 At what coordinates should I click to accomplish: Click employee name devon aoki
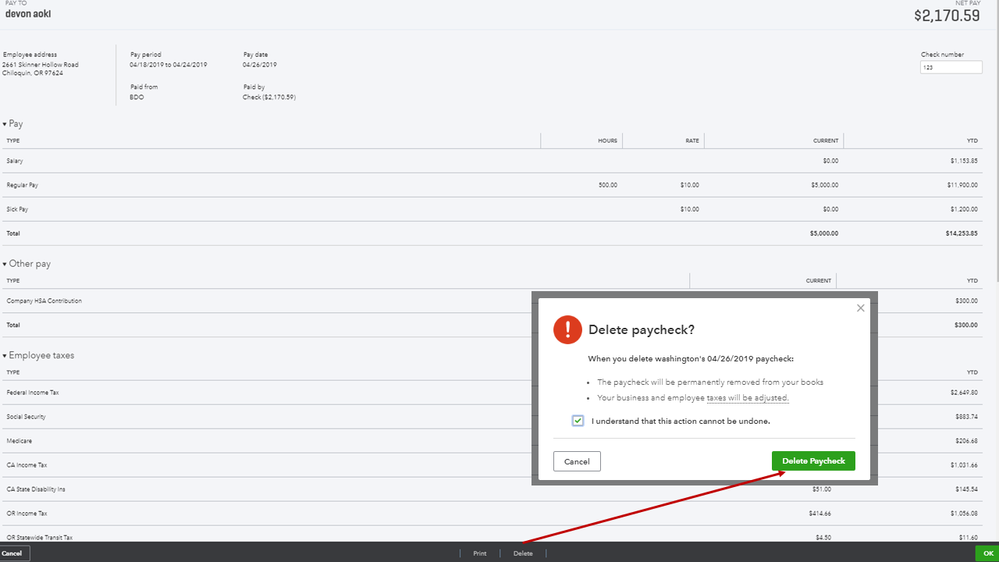[x=28, y=14]
